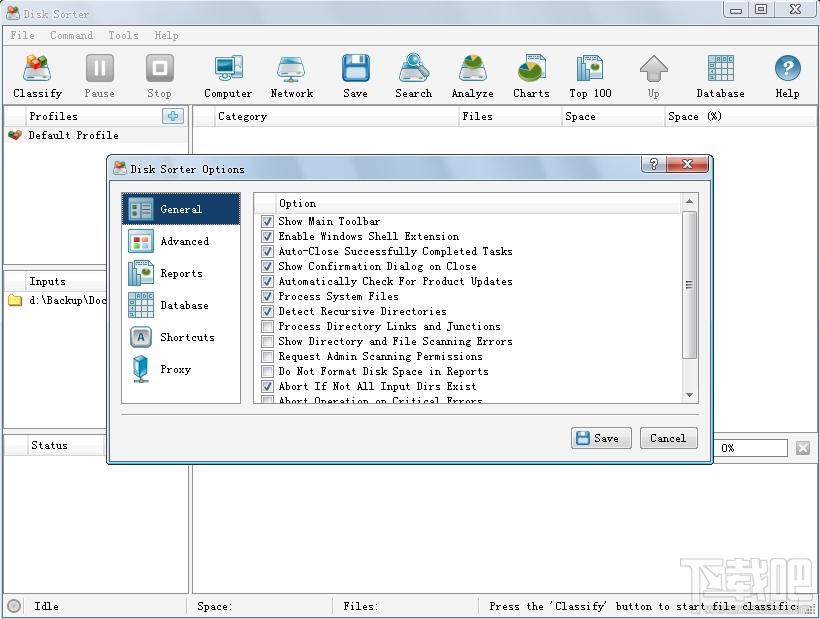Uncheck Show Main Toolbar option
Screen dimensions: 820x619
[267, 221]
